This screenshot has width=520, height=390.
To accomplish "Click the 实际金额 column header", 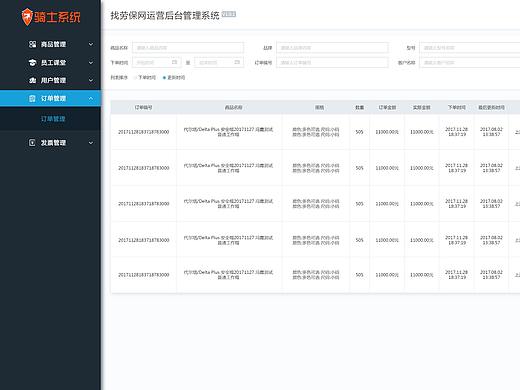I will tap(422, 107).
